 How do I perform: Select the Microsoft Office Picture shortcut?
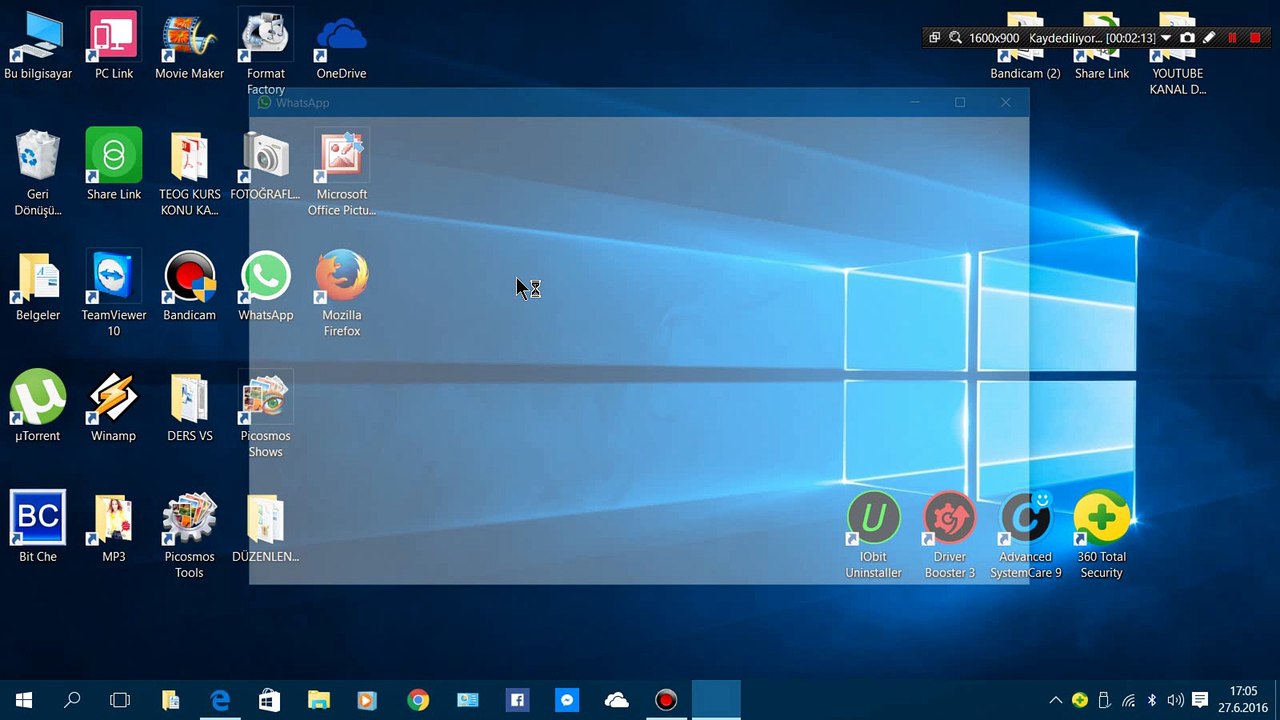pyautogui.click(x=341, y=173)
